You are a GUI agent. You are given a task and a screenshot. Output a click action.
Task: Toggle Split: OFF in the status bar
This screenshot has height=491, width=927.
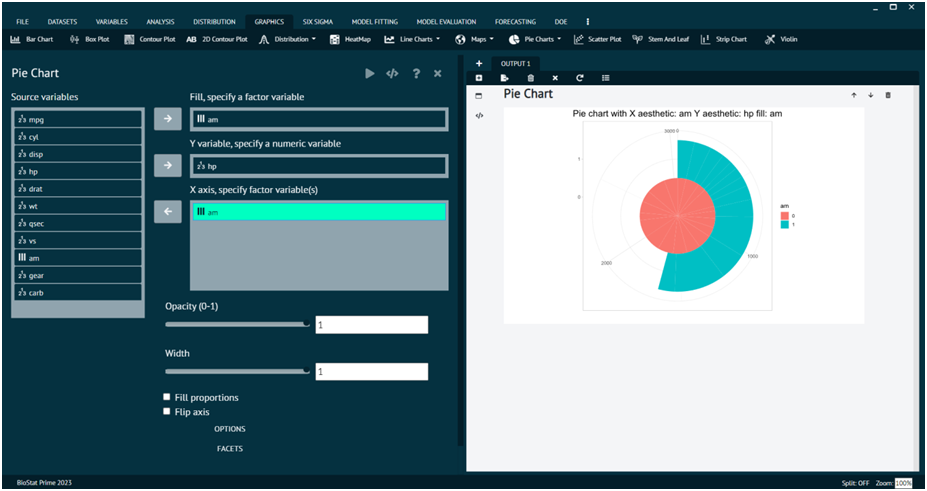856,483
